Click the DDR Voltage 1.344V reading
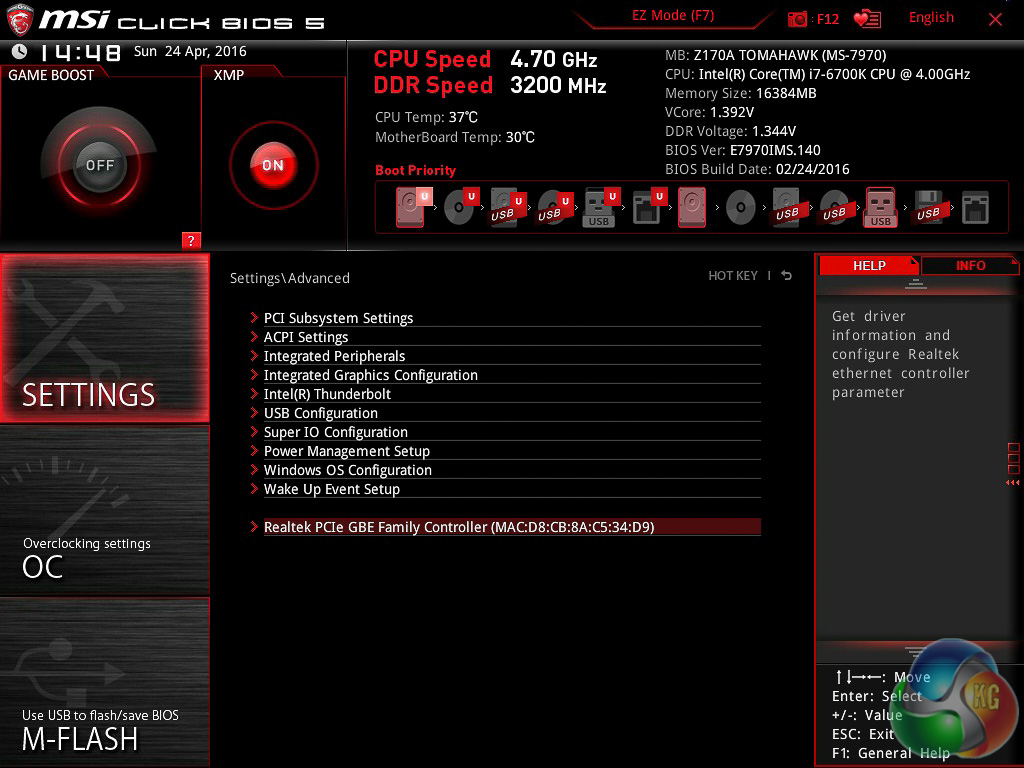 pyautogui.click(x=730, y=131)
